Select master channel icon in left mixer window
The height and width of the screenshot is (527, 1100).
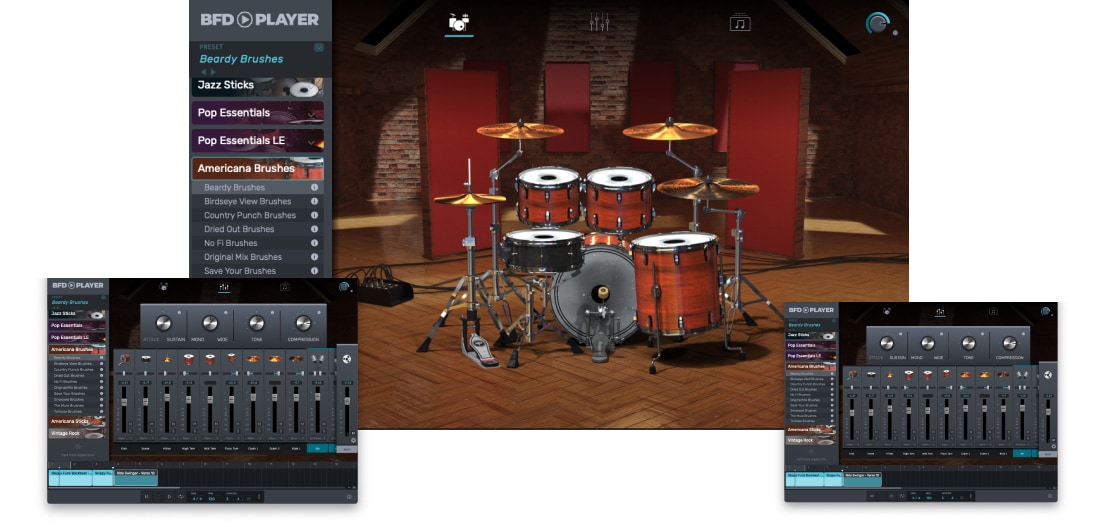point(347,359)
